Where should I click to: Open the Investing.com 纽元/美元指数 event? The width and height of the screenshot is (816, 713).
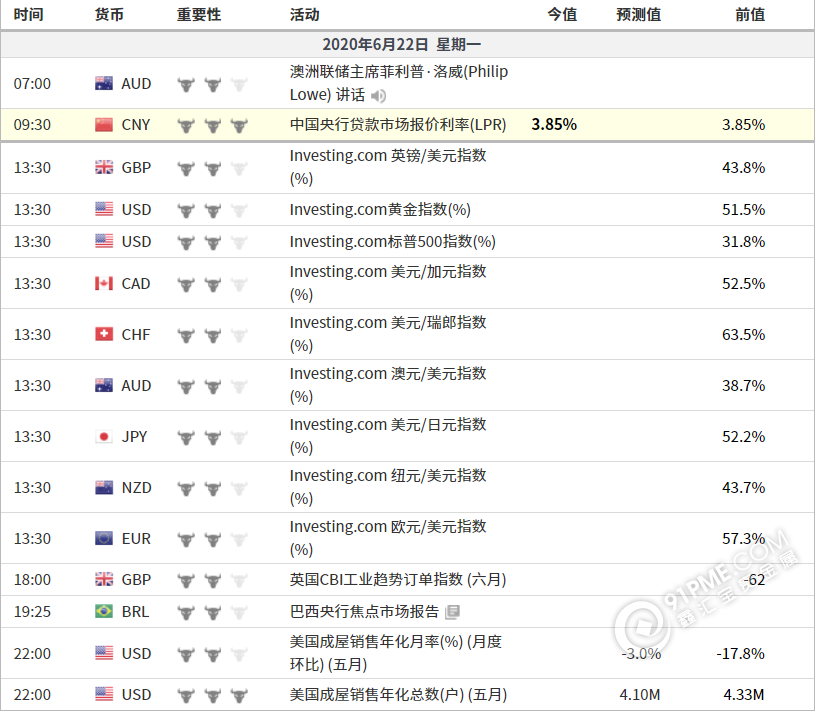(388, 487)
